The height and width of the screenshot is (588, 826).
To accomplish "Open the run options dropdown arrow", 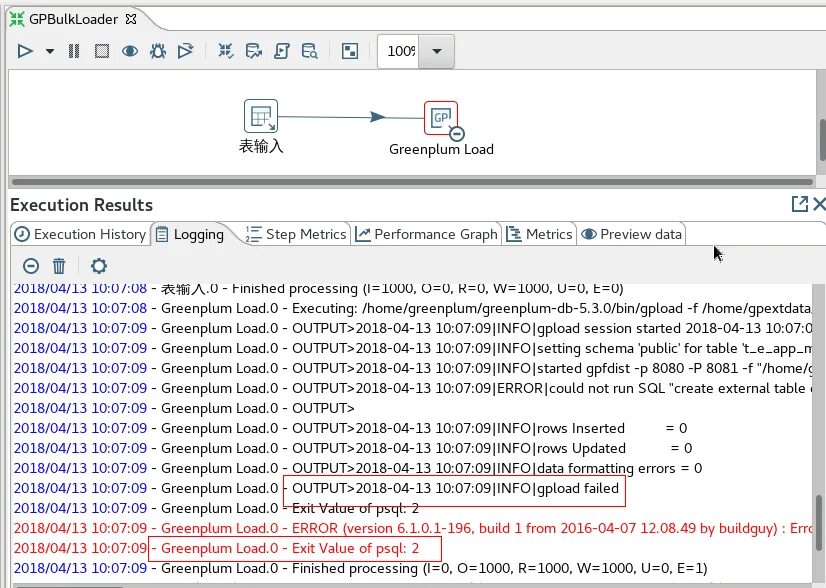I will [50, 51].
